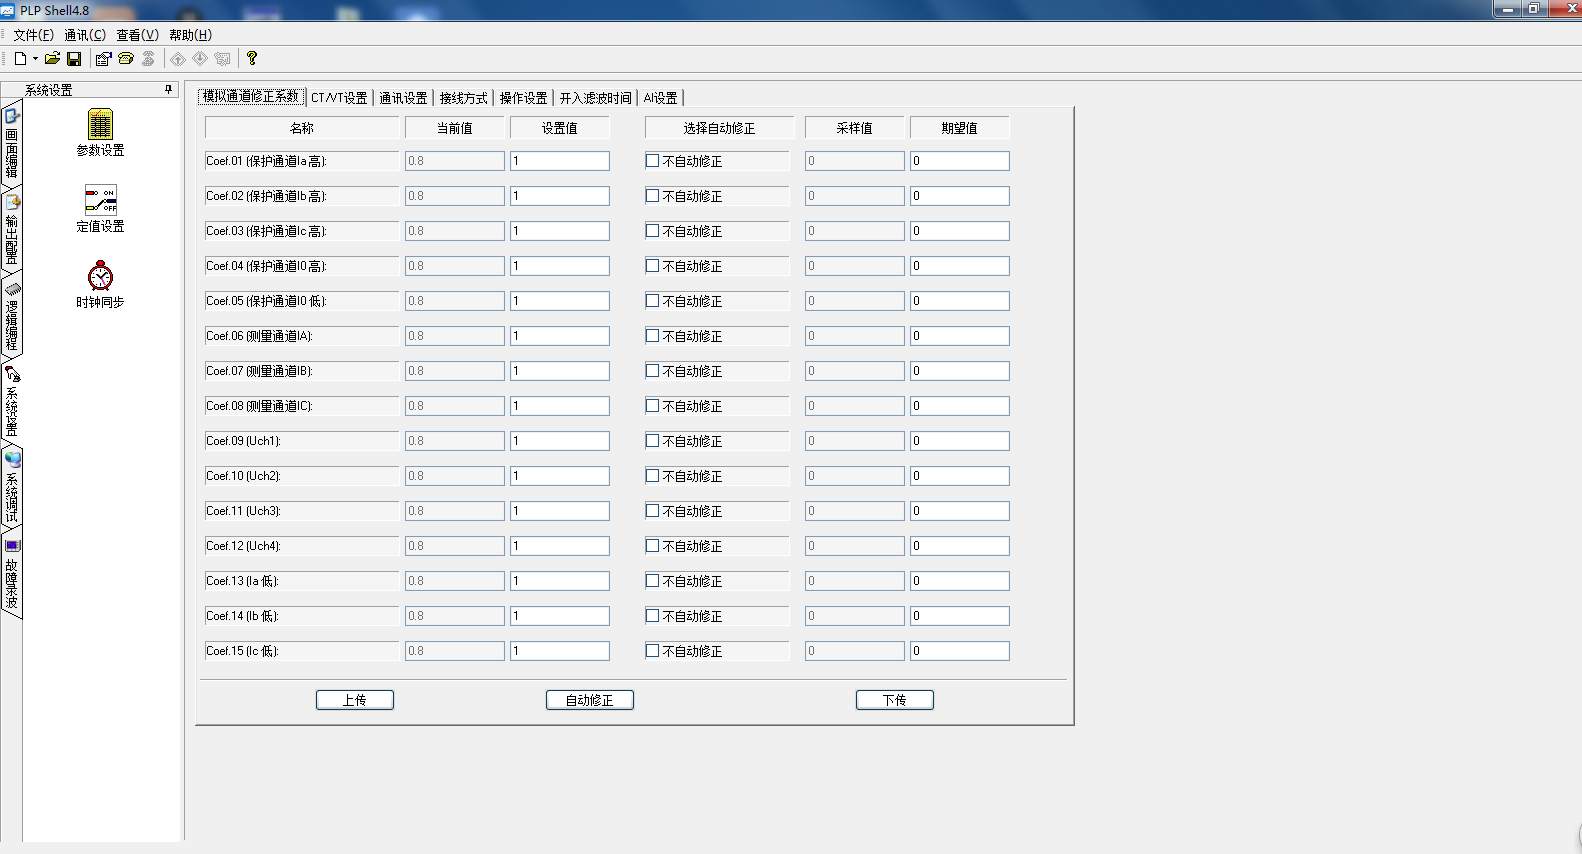Screen dimensions: 1582x854
Task: Click the question mark help icon
Action: (252, 59)
